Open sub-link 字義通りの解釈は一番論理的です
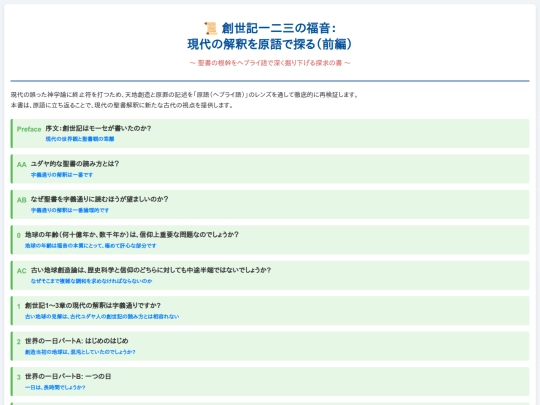This screenshot has width=540, height=405. 70,210
